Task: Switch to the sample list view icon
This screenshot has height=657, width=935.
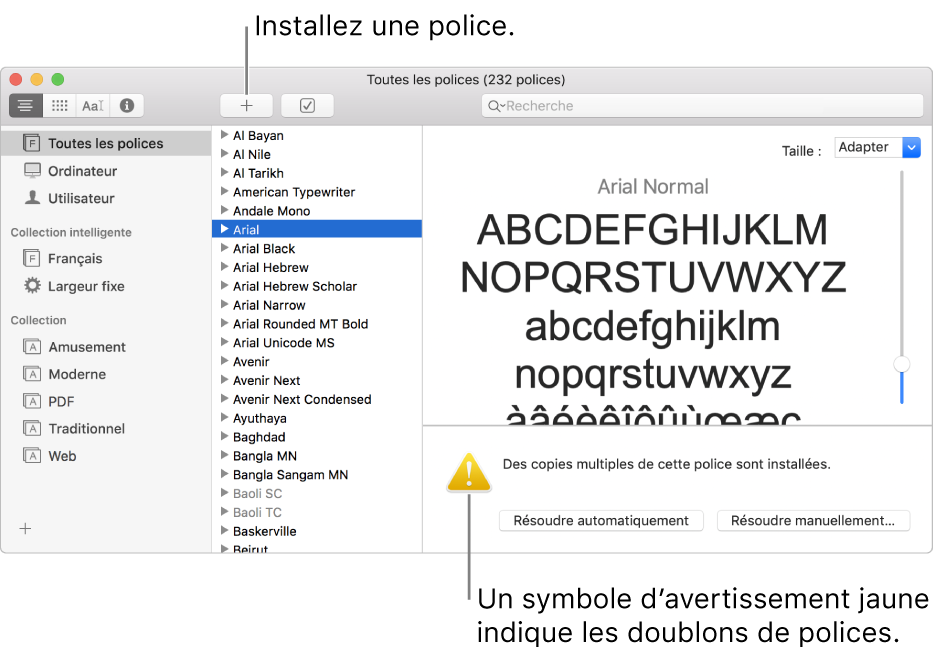Action: tap(25, 106)
